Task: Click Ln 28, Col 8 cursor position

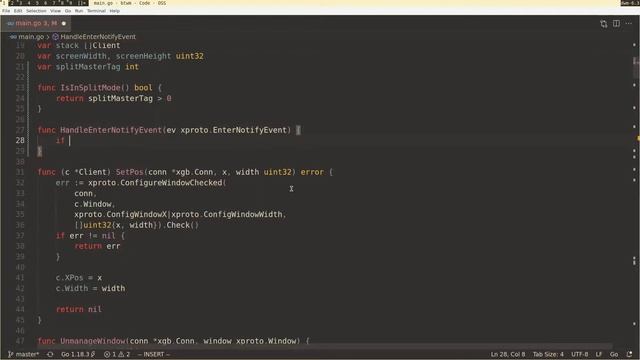Action: coord(508,354)
